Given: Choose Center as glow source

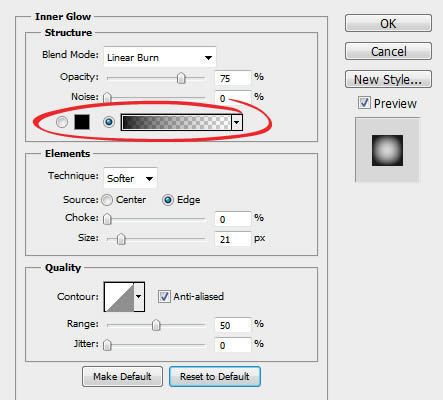Looking at the screenshot, I should [x=107, y=200].
